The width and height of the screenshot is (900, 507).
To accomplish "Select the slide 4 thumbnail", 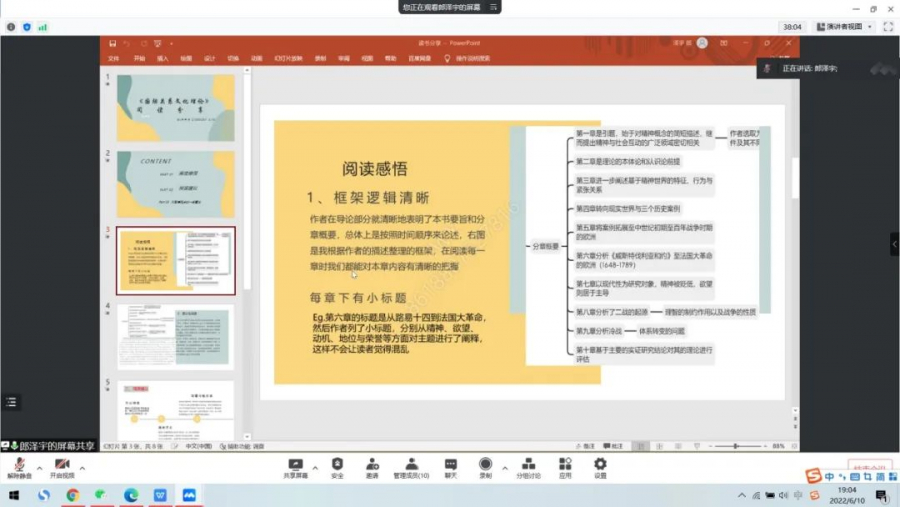I will tap(176, 335).
